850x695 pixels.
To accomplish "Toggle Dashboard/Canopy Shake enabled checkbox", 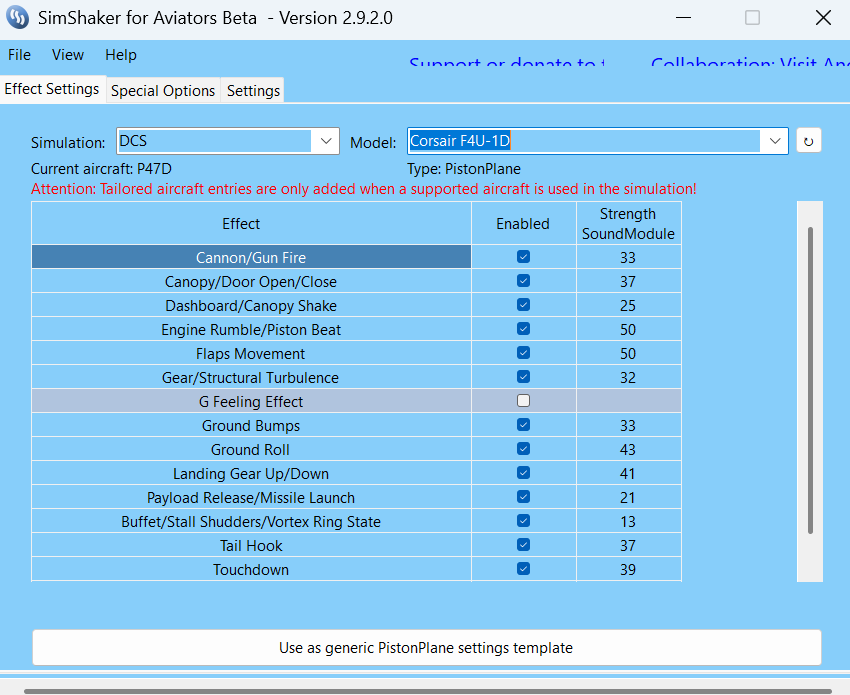I will pyautogui.click(x=523, y=305).
